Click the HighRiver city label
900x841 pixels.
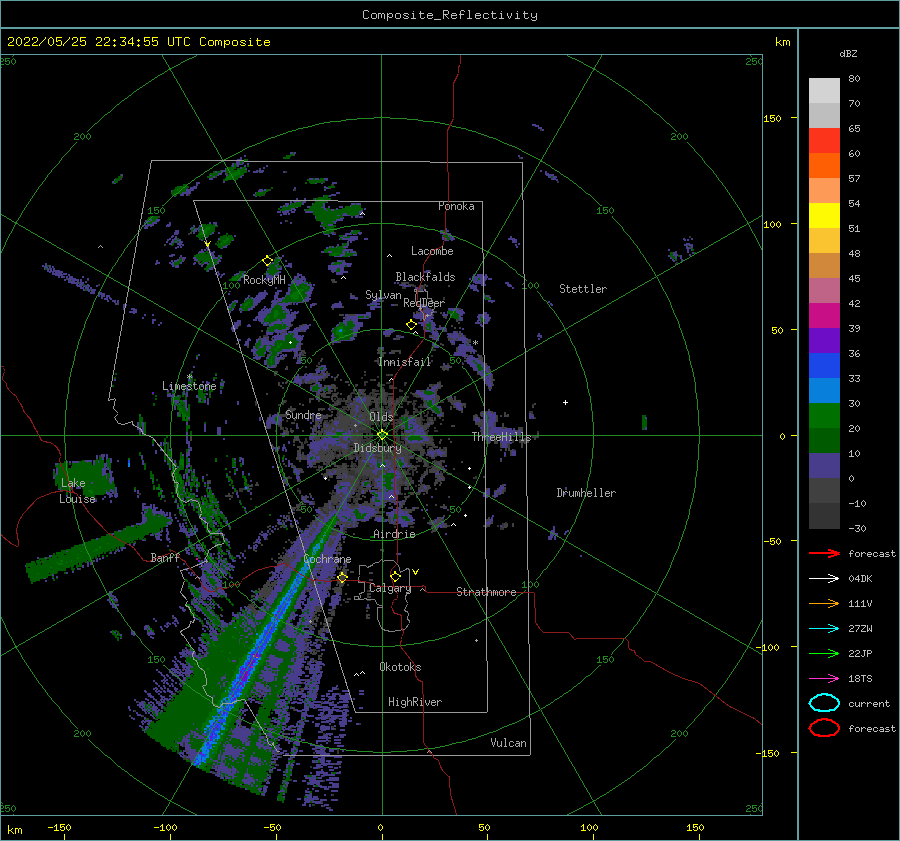pos(415,702)
